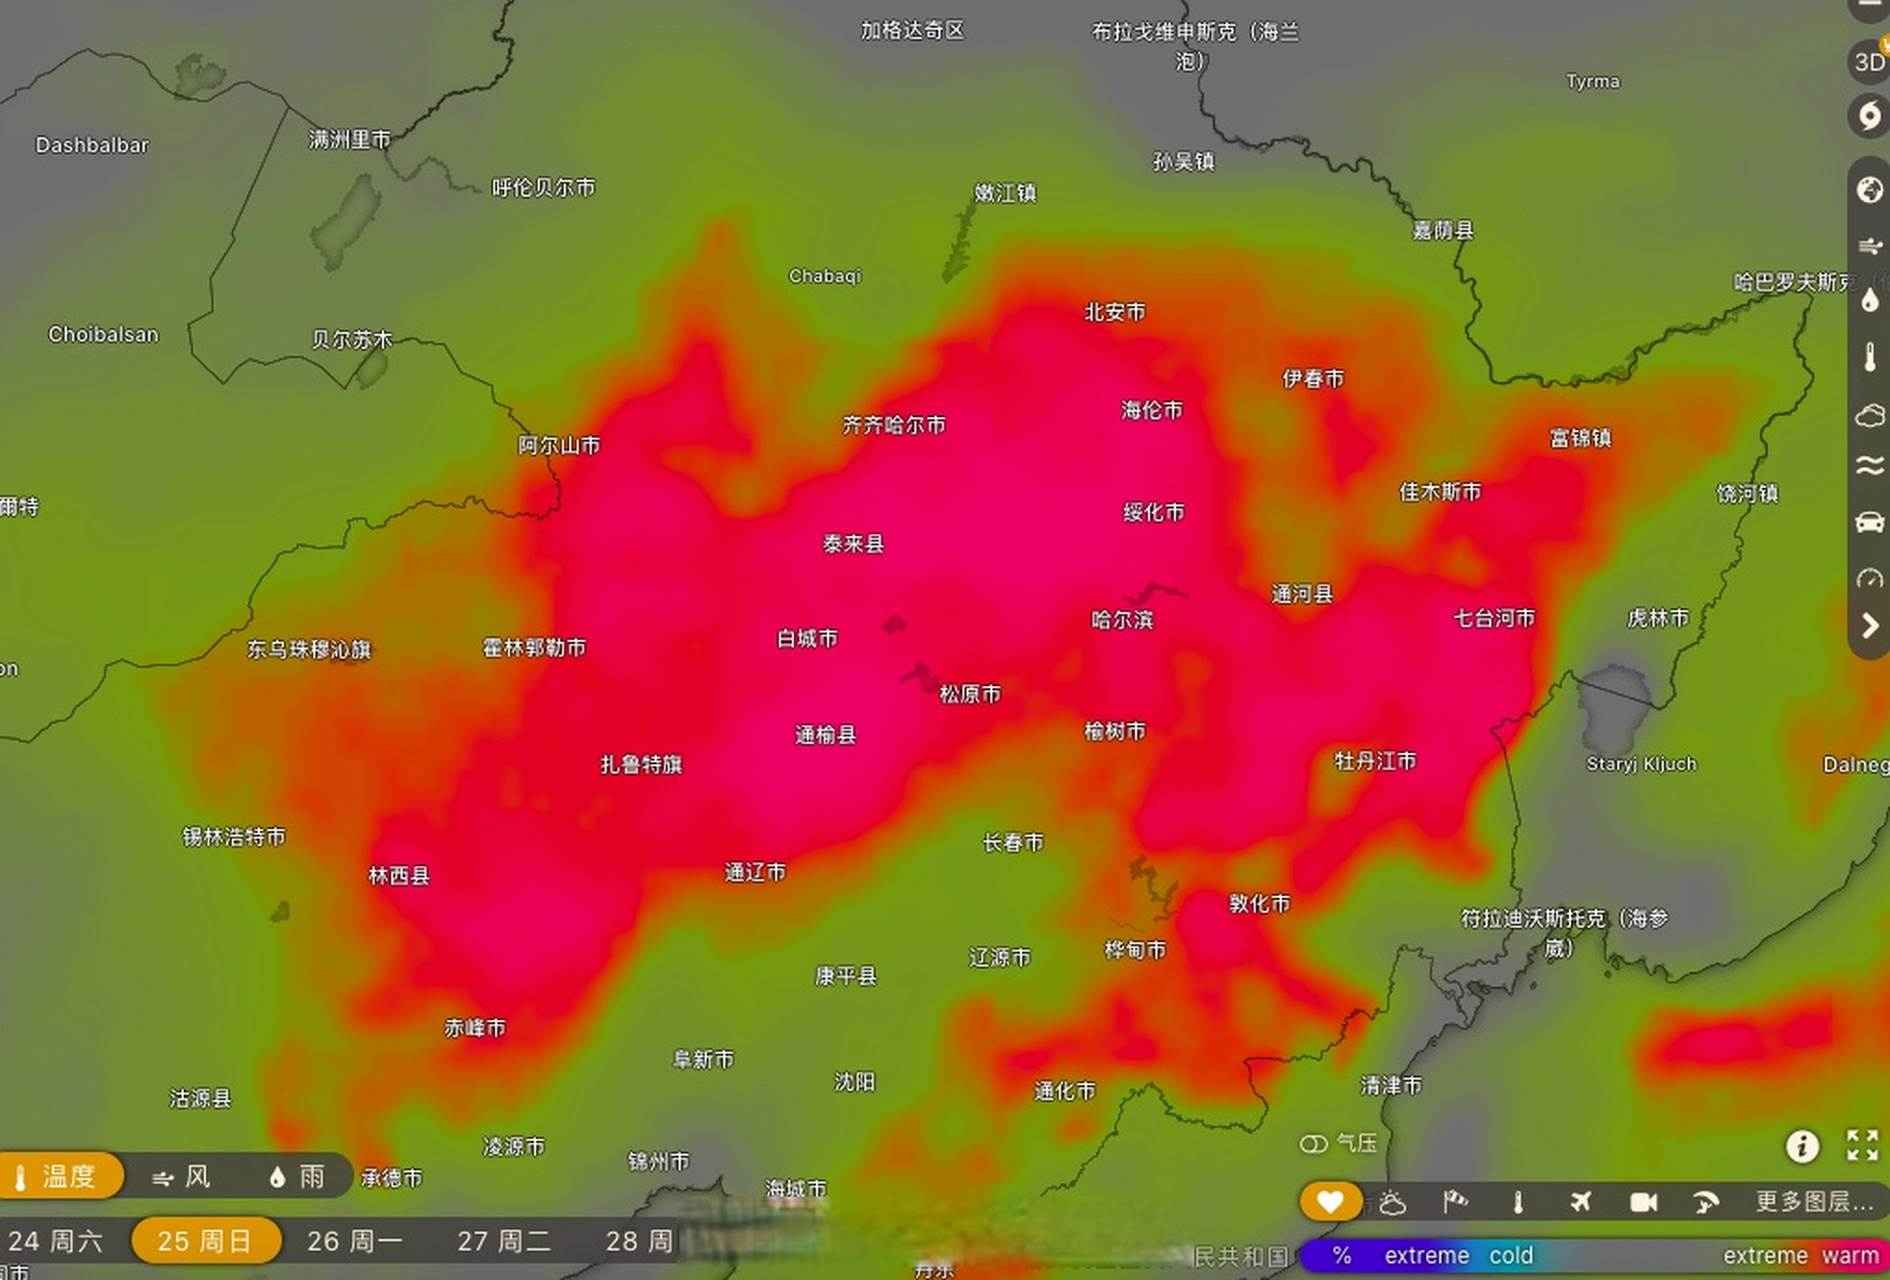Open the hurricane tracker icon

pyautogui.click(x=1869, y=116)
